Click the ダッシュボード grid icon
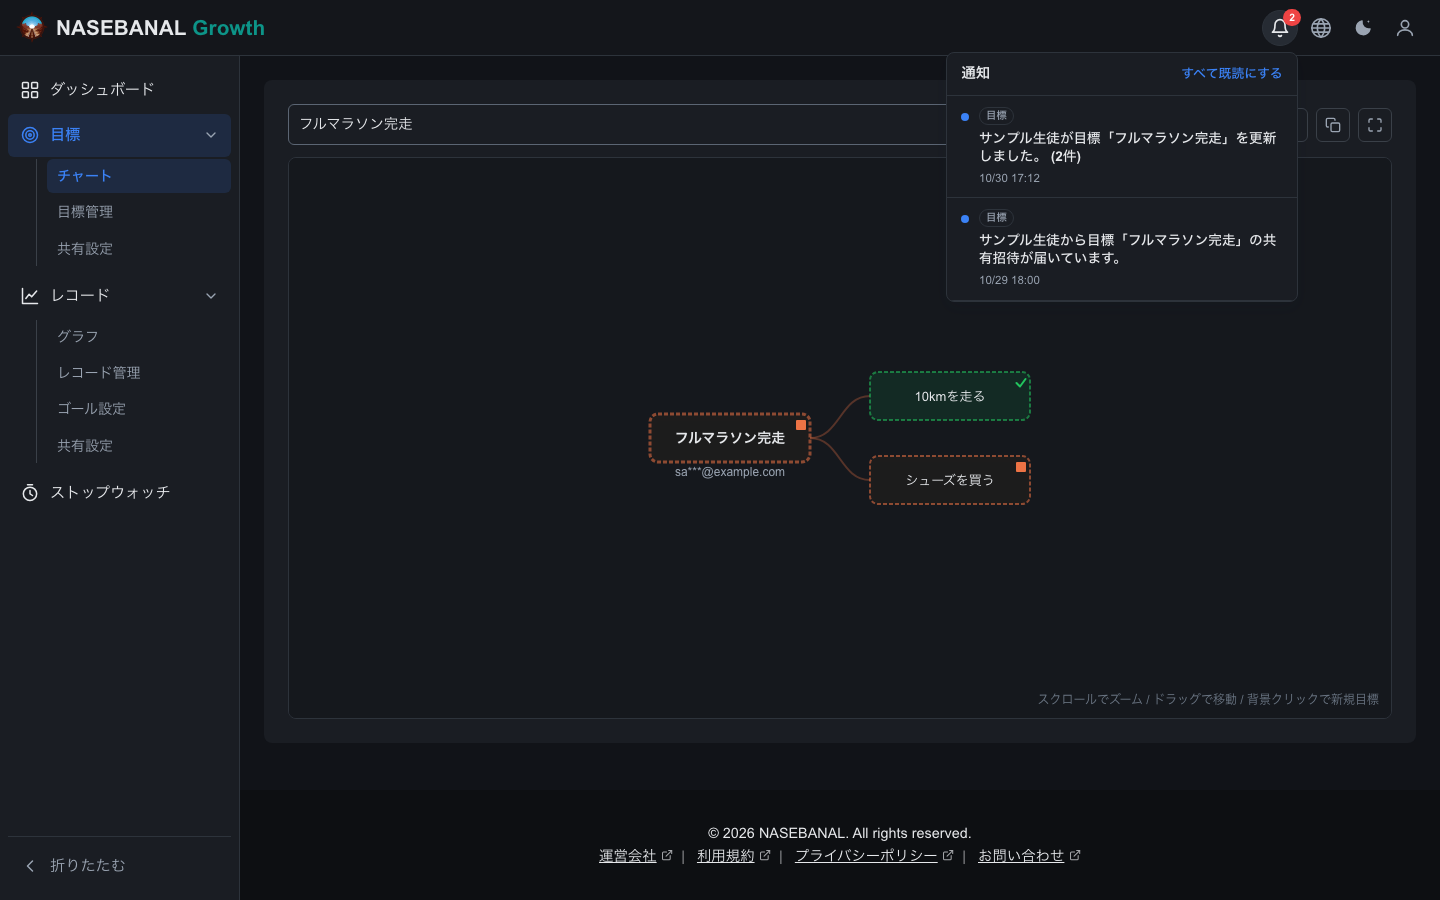Screen dimensions: 1440x900 coord(30,90)
